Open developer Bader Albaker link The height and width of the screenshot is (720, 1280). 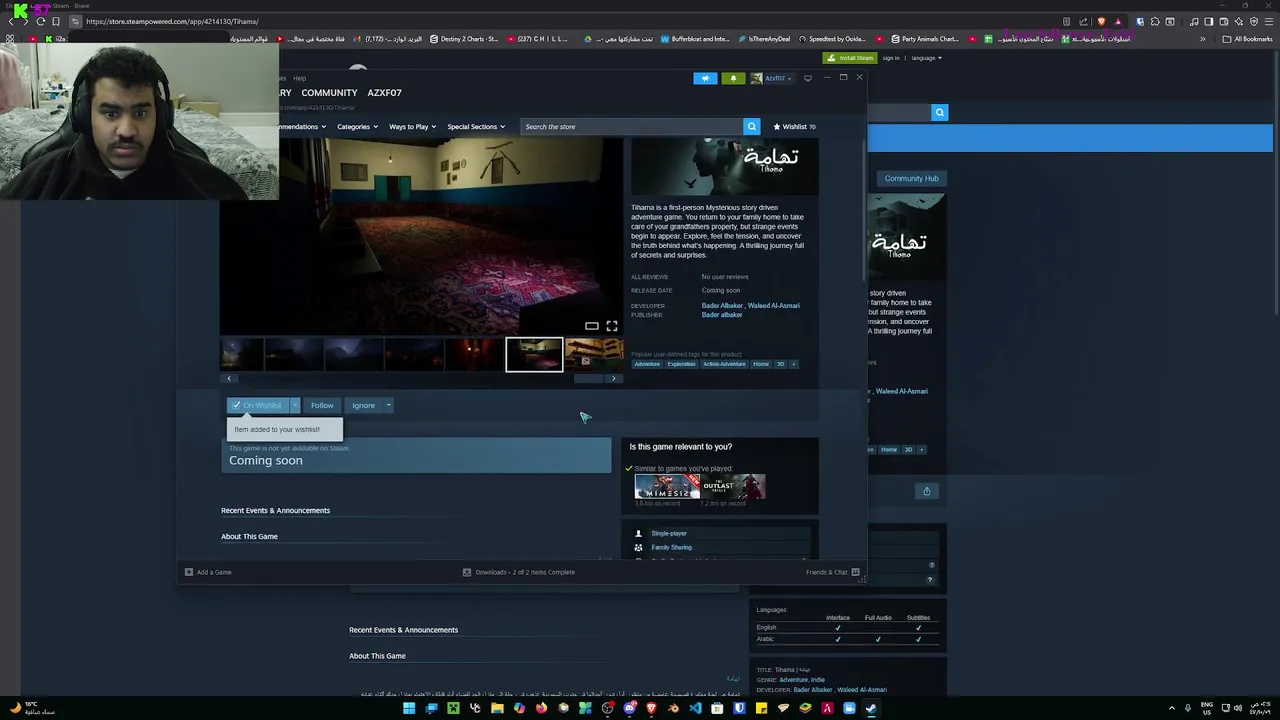[722, 306]
